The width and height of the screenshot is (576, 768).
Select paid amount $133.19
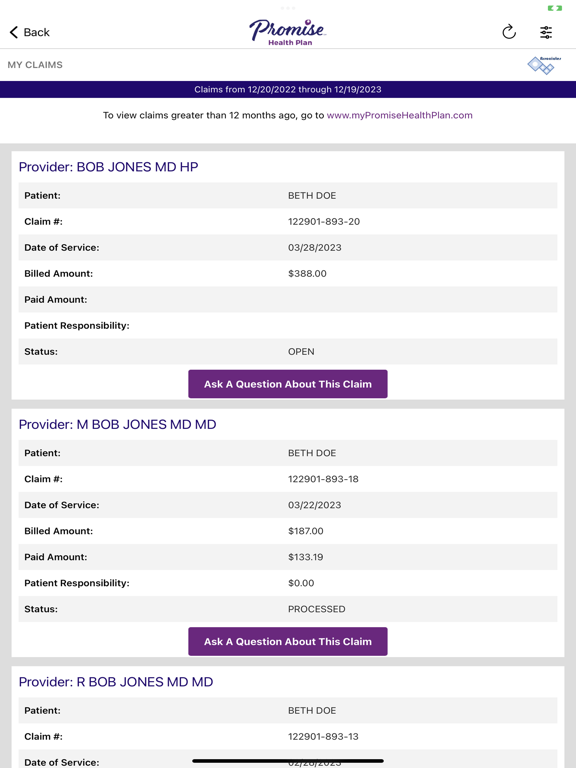point(306,557)
